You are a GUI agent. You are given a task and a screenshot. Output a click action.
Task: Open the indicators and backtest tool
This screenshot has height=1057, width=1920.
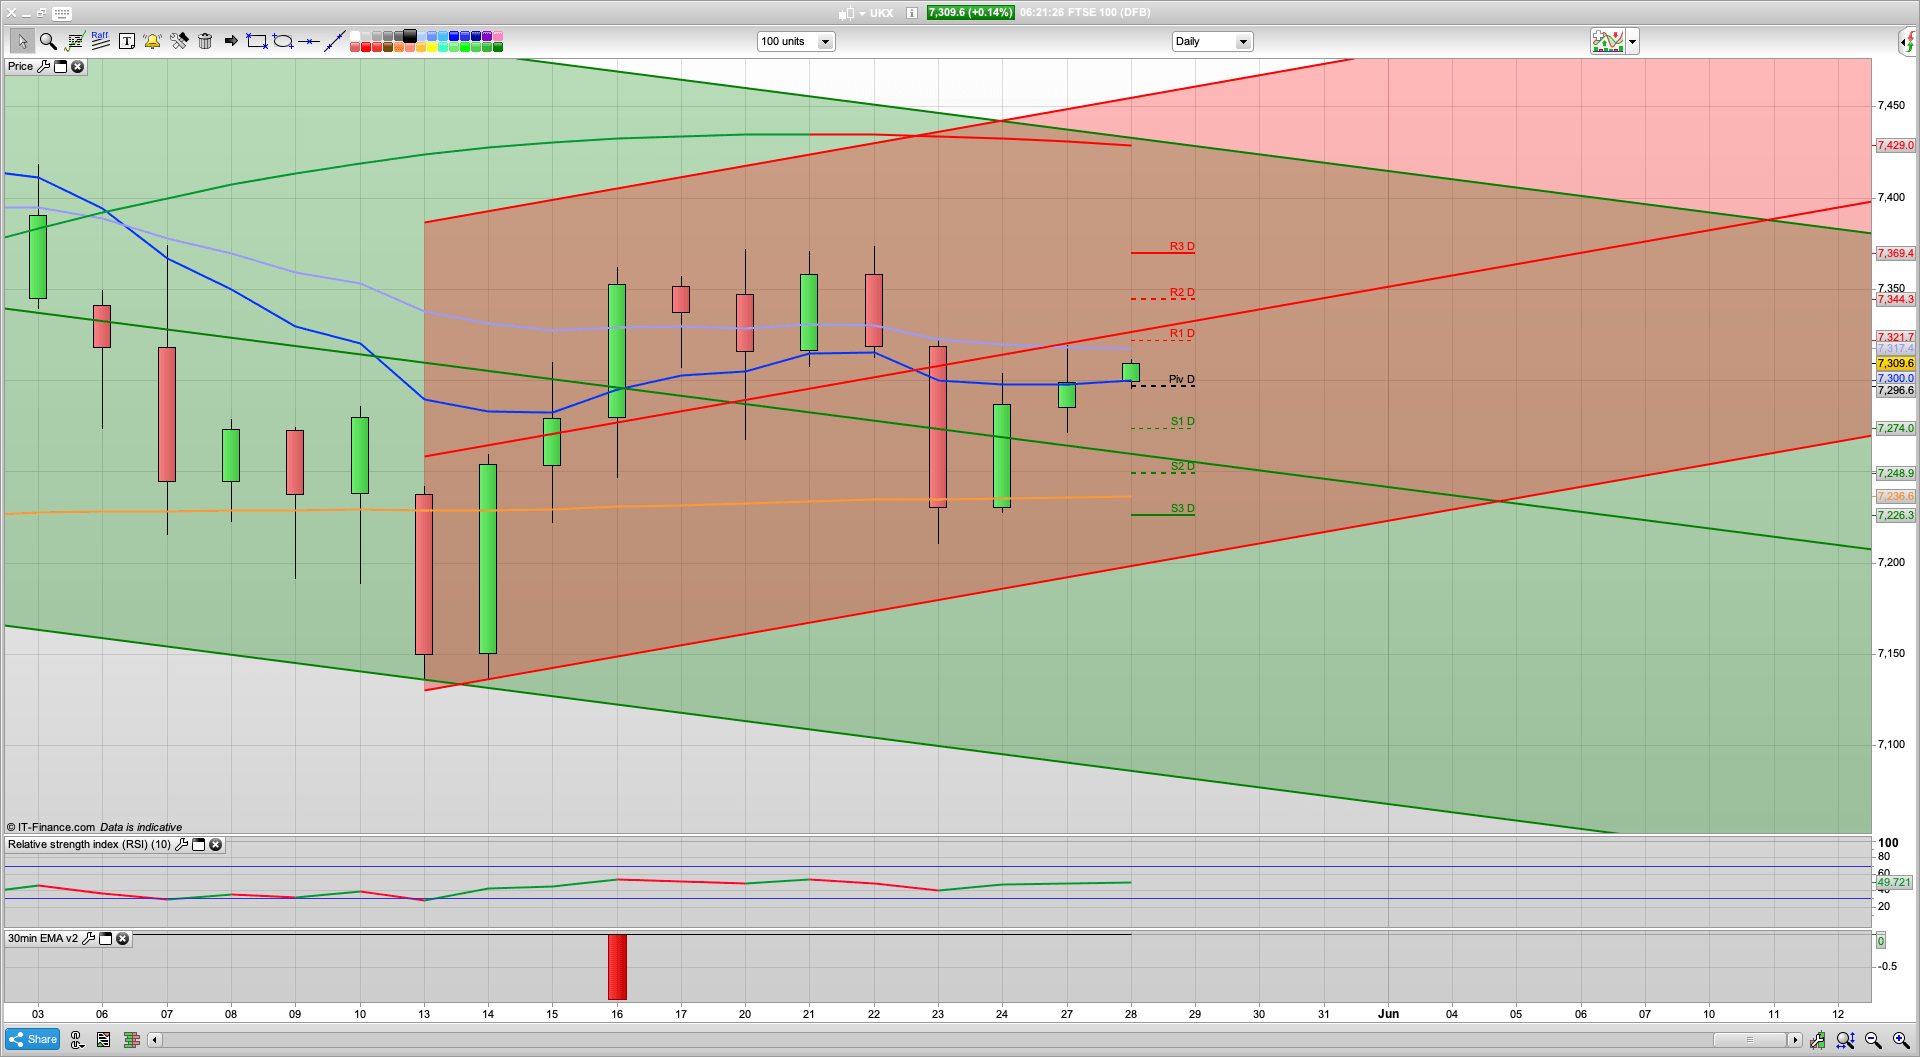[74, 41]
